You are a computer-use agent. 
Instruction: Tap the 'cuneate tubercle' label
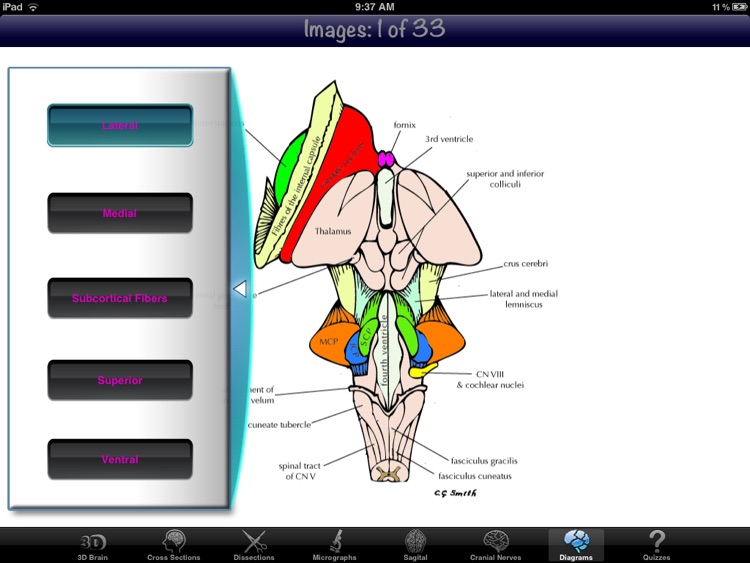(x=279, y=425)
